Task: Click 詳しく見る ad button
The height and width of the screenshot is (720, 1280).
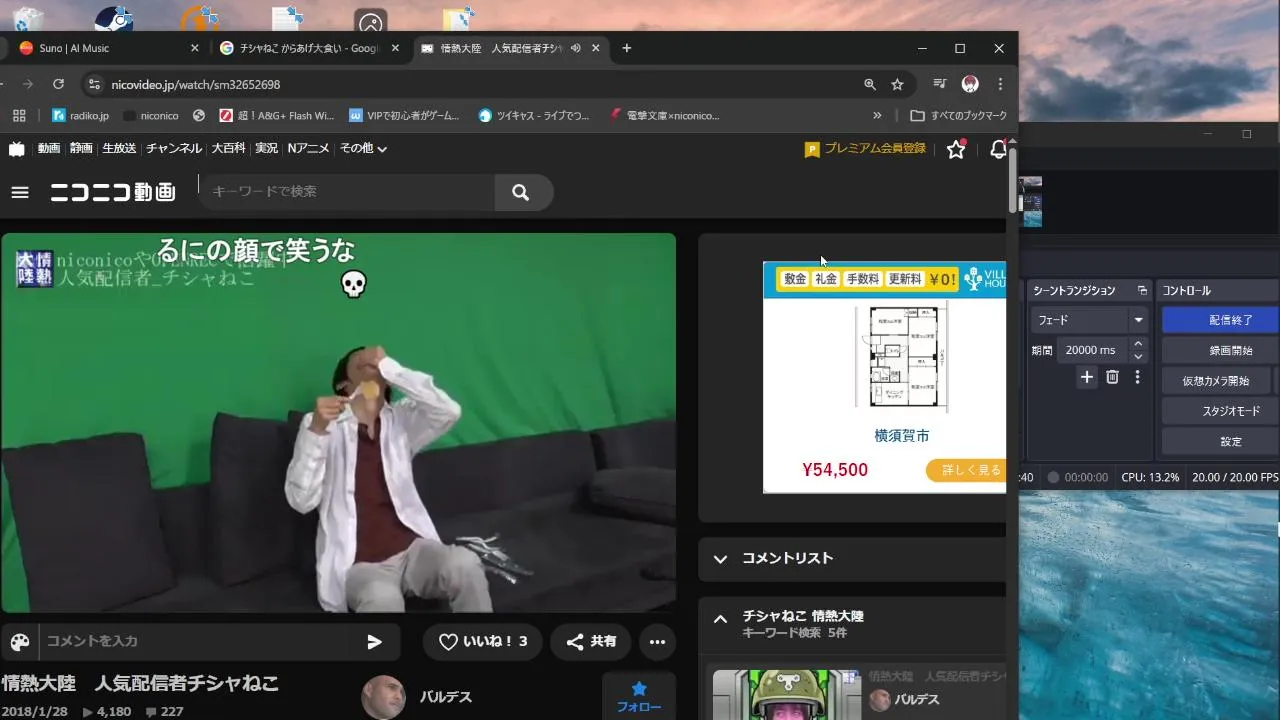Action: coord(965,470)
